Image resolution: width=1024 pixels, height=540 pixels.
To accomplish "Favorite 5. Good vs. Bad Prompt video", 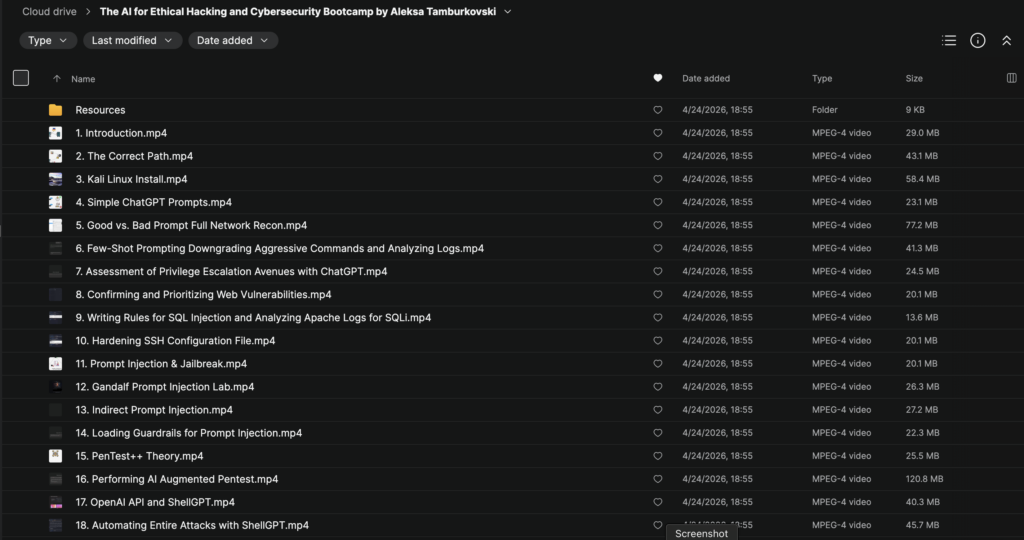I will point(658,225).
